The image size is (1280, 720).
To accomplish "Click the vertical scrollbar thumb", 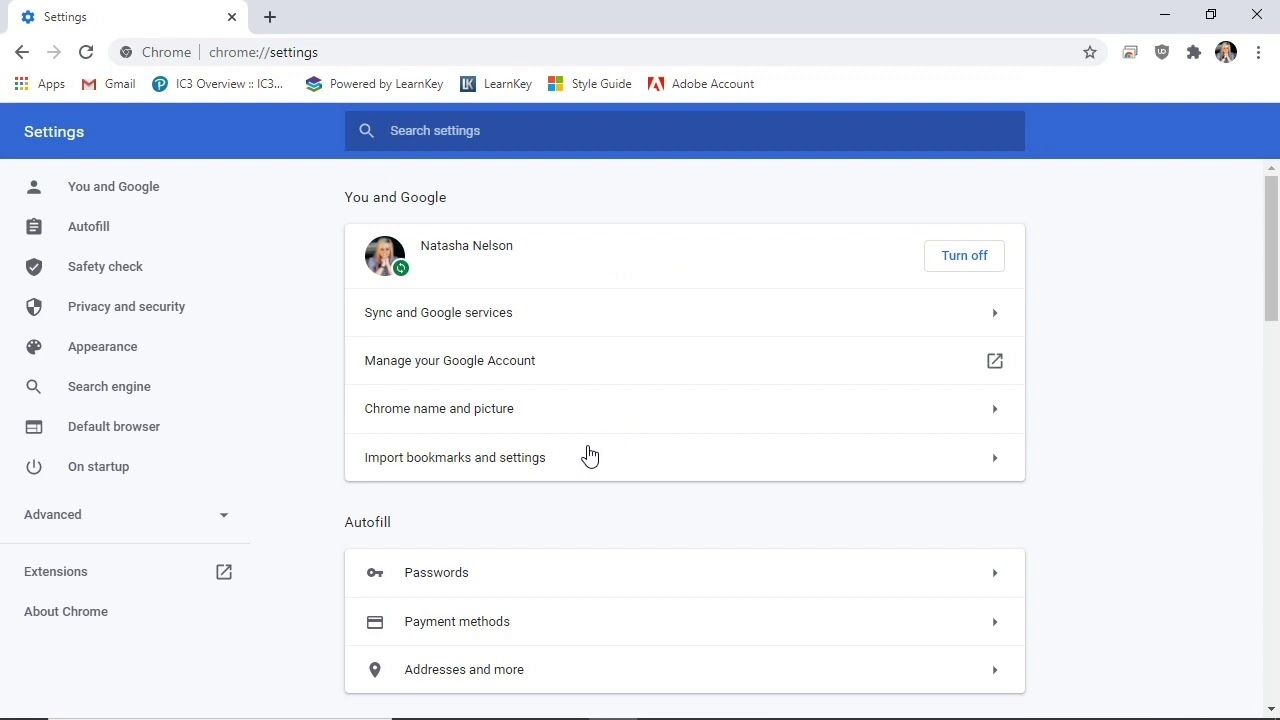I will point(1271,248).
